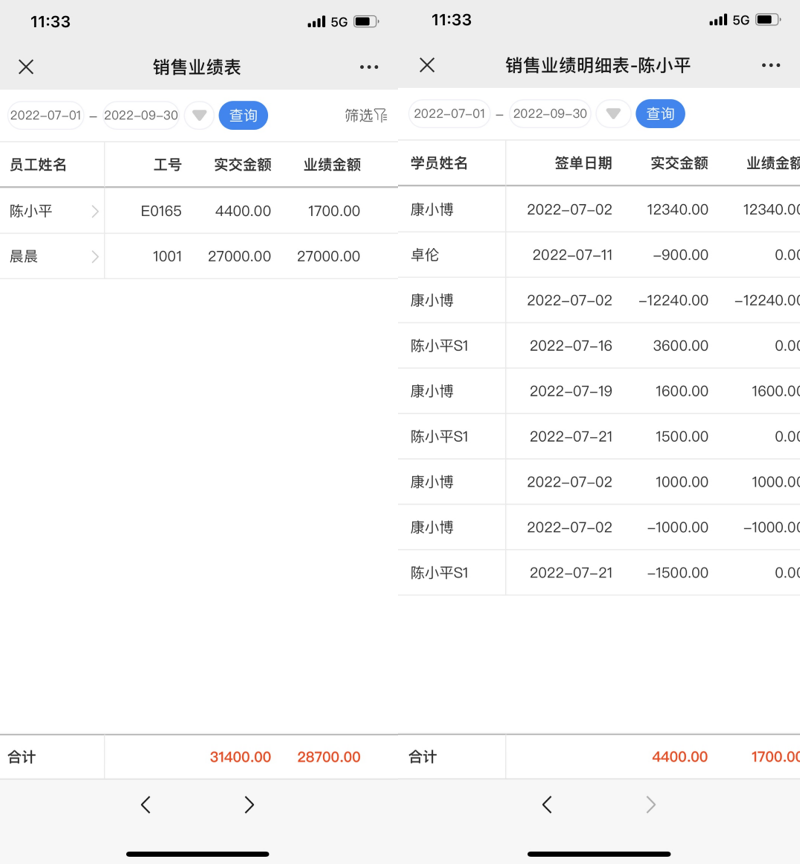Close the 销售业绩表 page with X icon
The height and width of the screenshot is (864, 801).
coord(26,67)
